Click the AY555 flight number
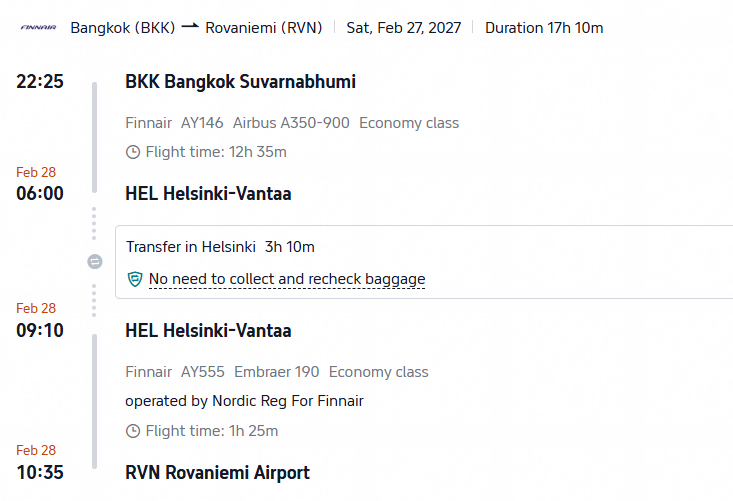Screen dimensions: 733x501 pos(203,372)
